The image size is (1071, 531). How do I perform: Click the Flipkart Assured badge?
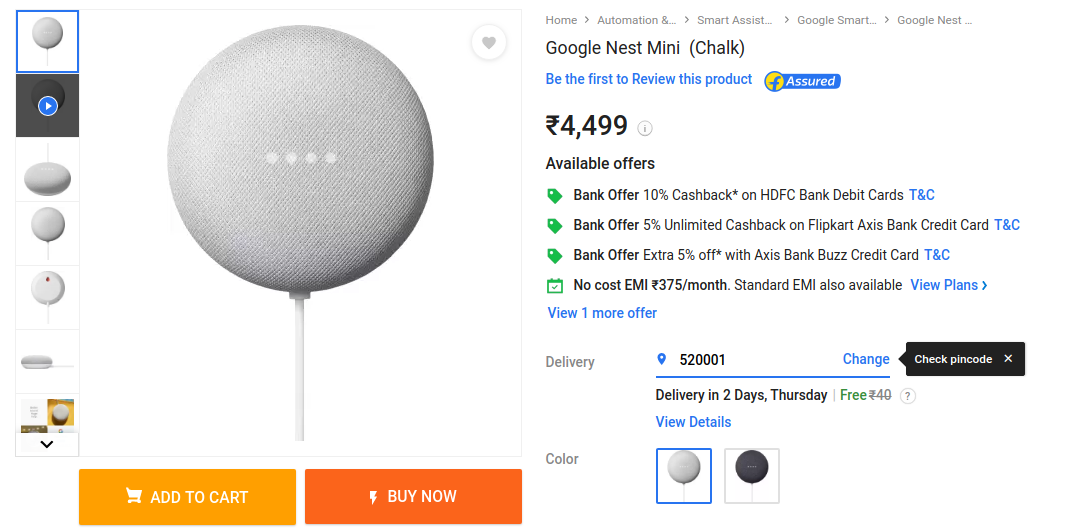[x=802, y=81]
